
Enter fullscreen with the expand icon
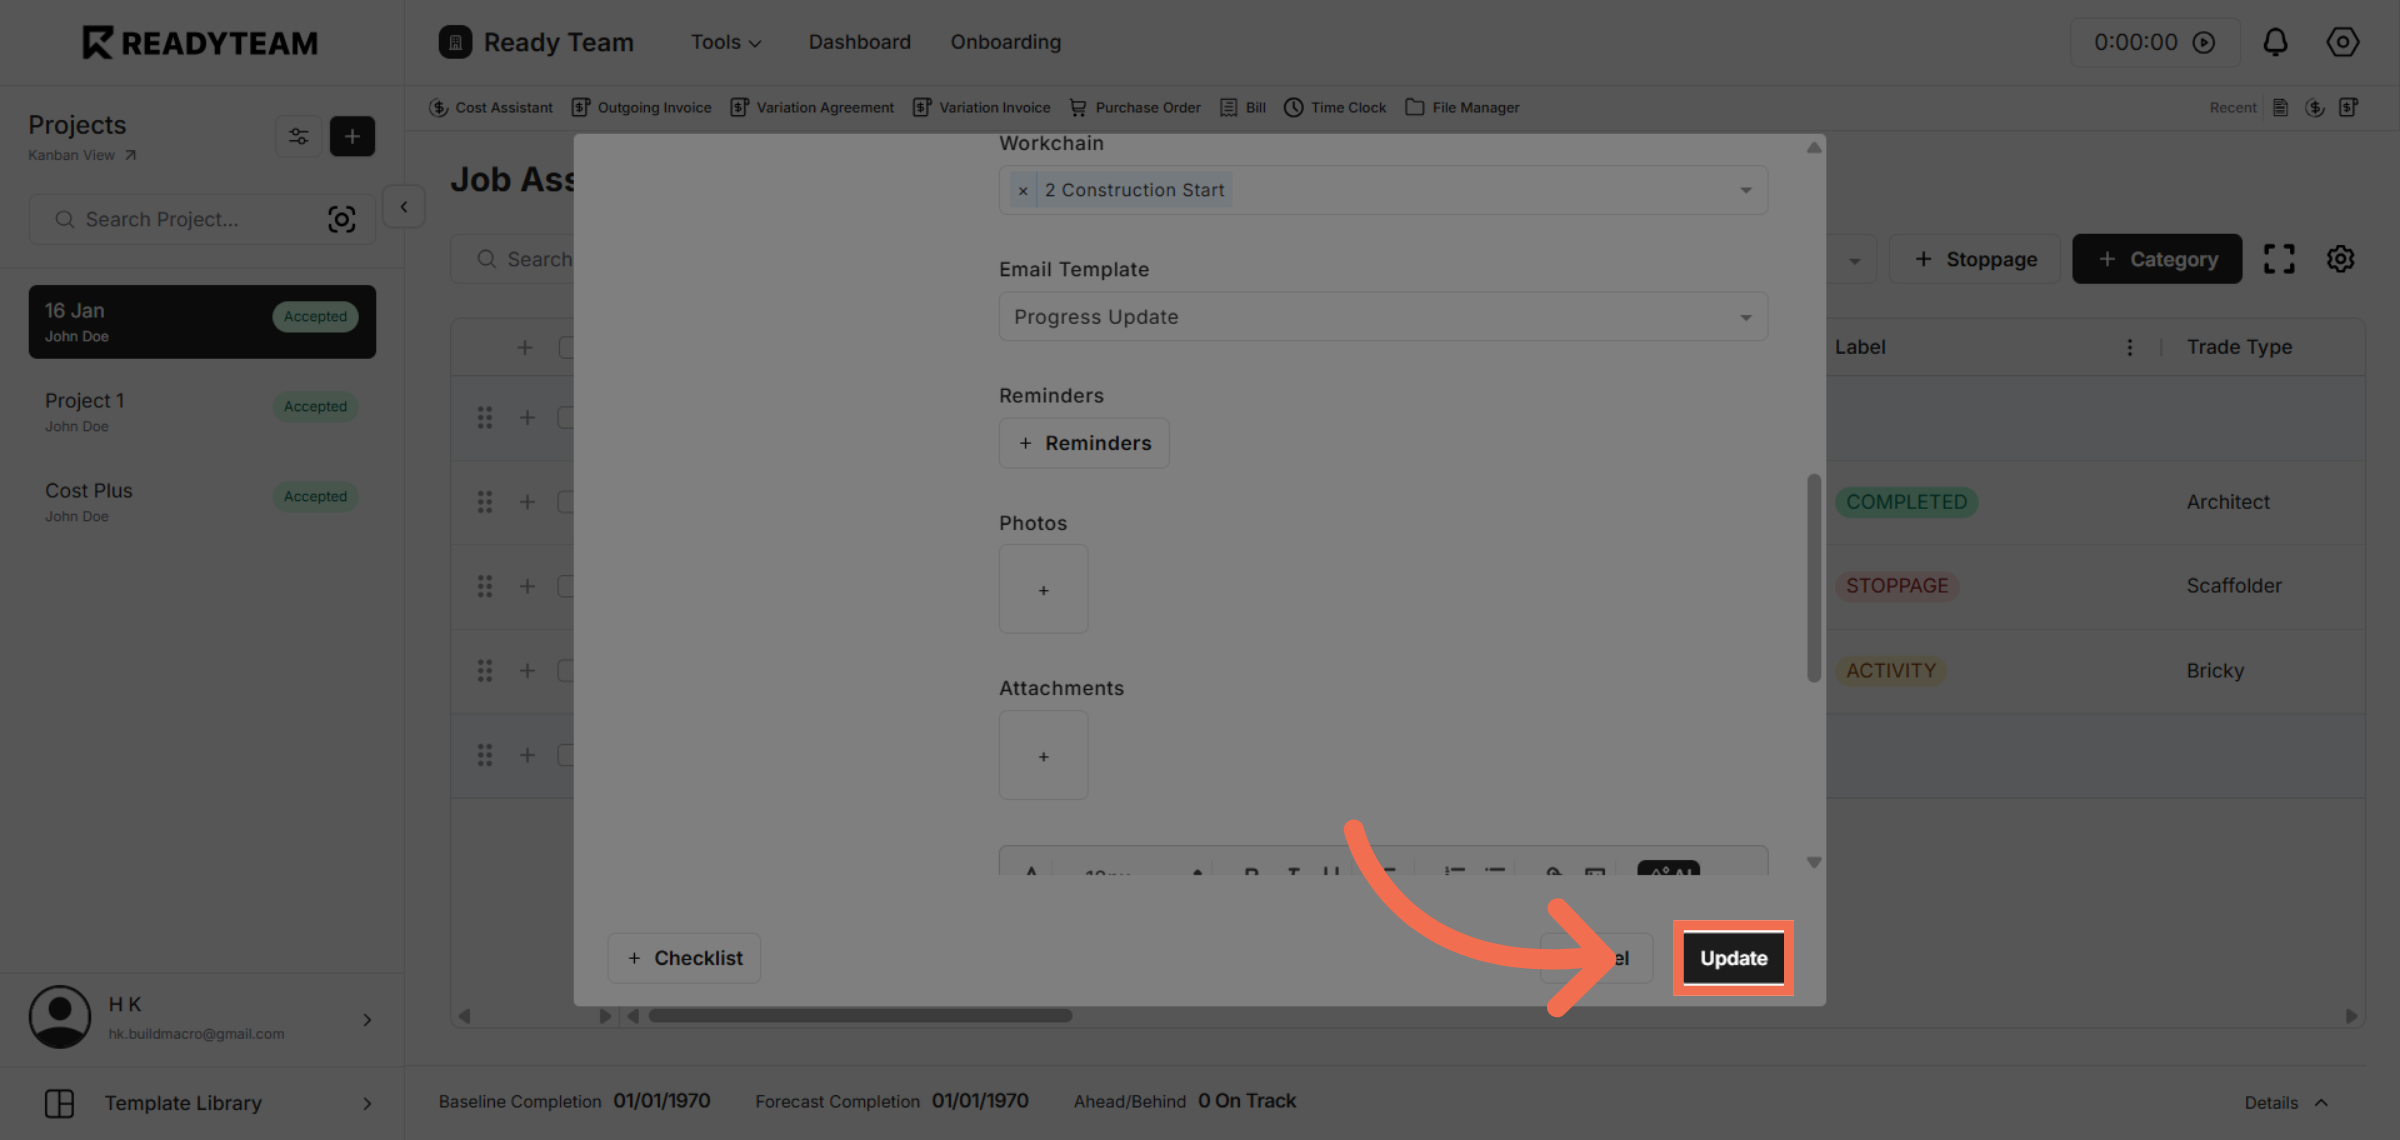point(2279,259)
